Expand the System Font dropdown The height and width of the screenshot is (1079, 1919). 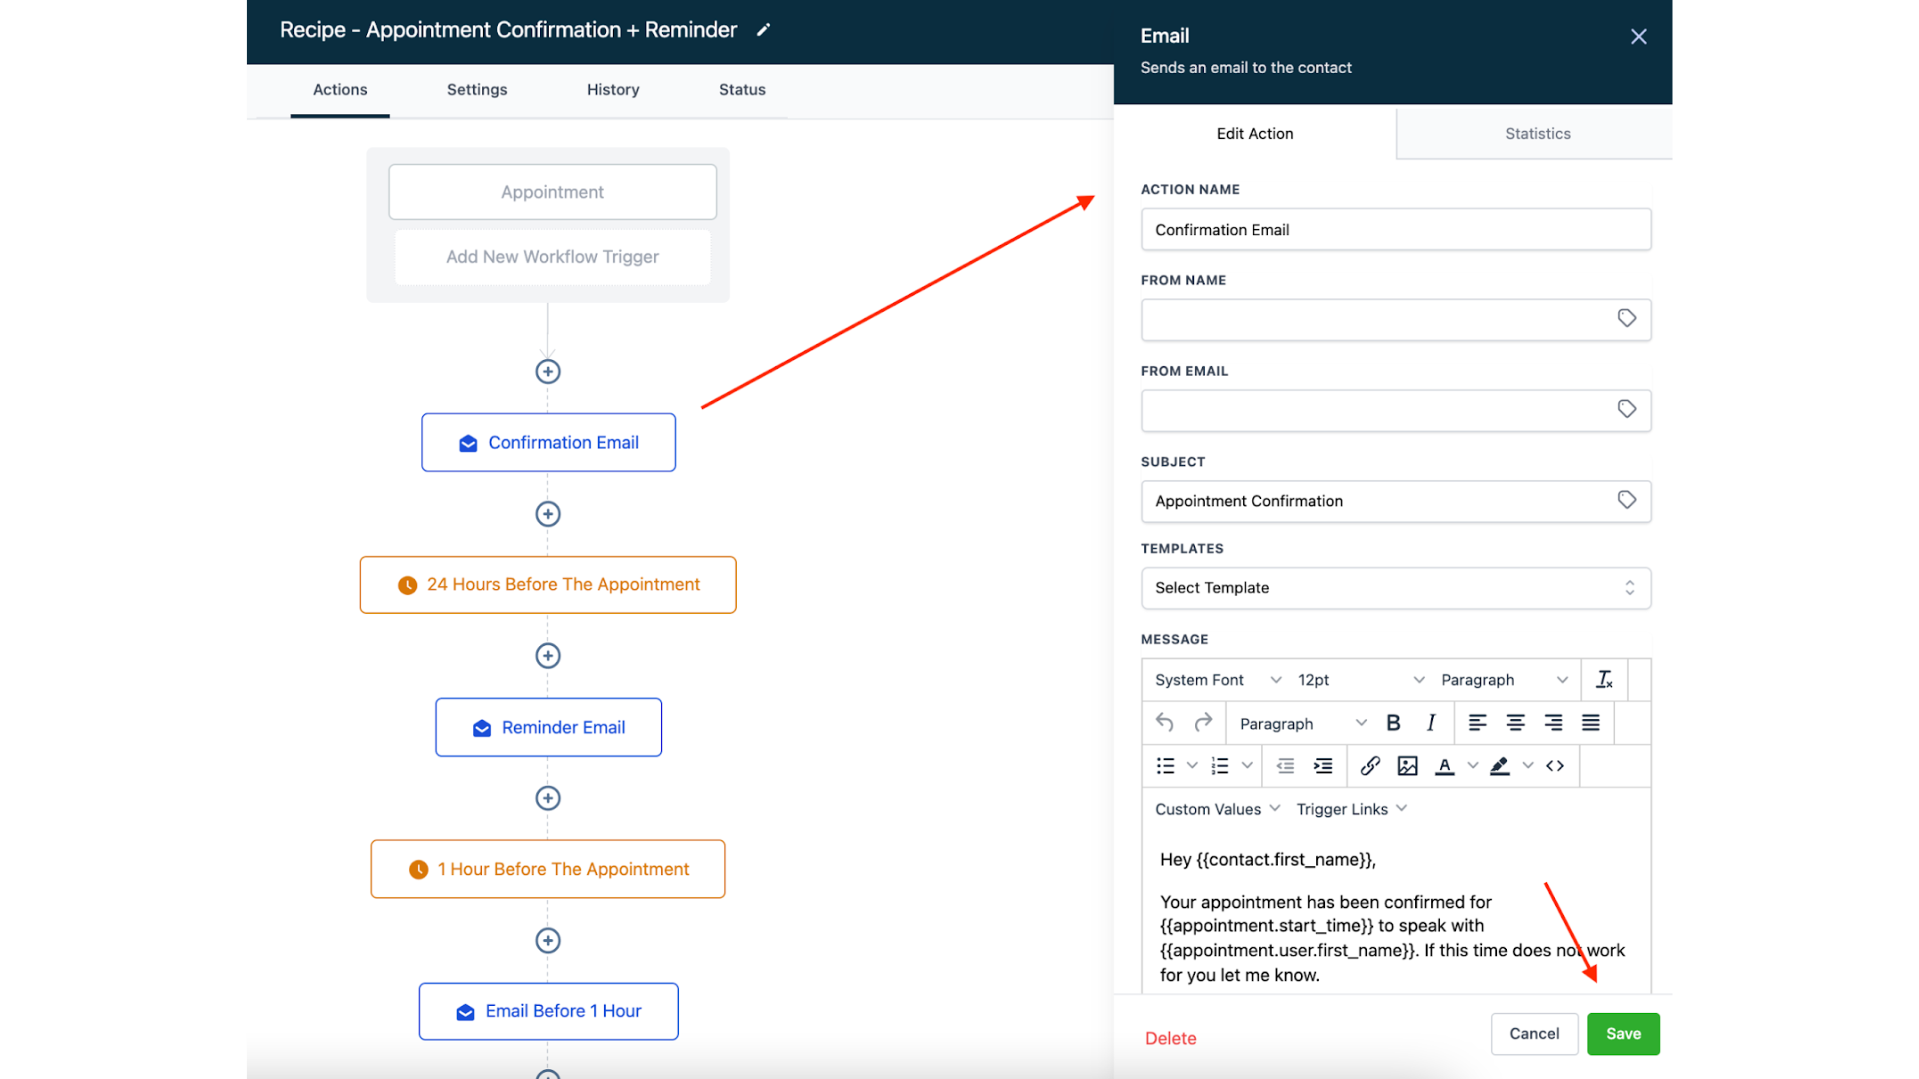pyautogui.click(x=1217, y=680)
